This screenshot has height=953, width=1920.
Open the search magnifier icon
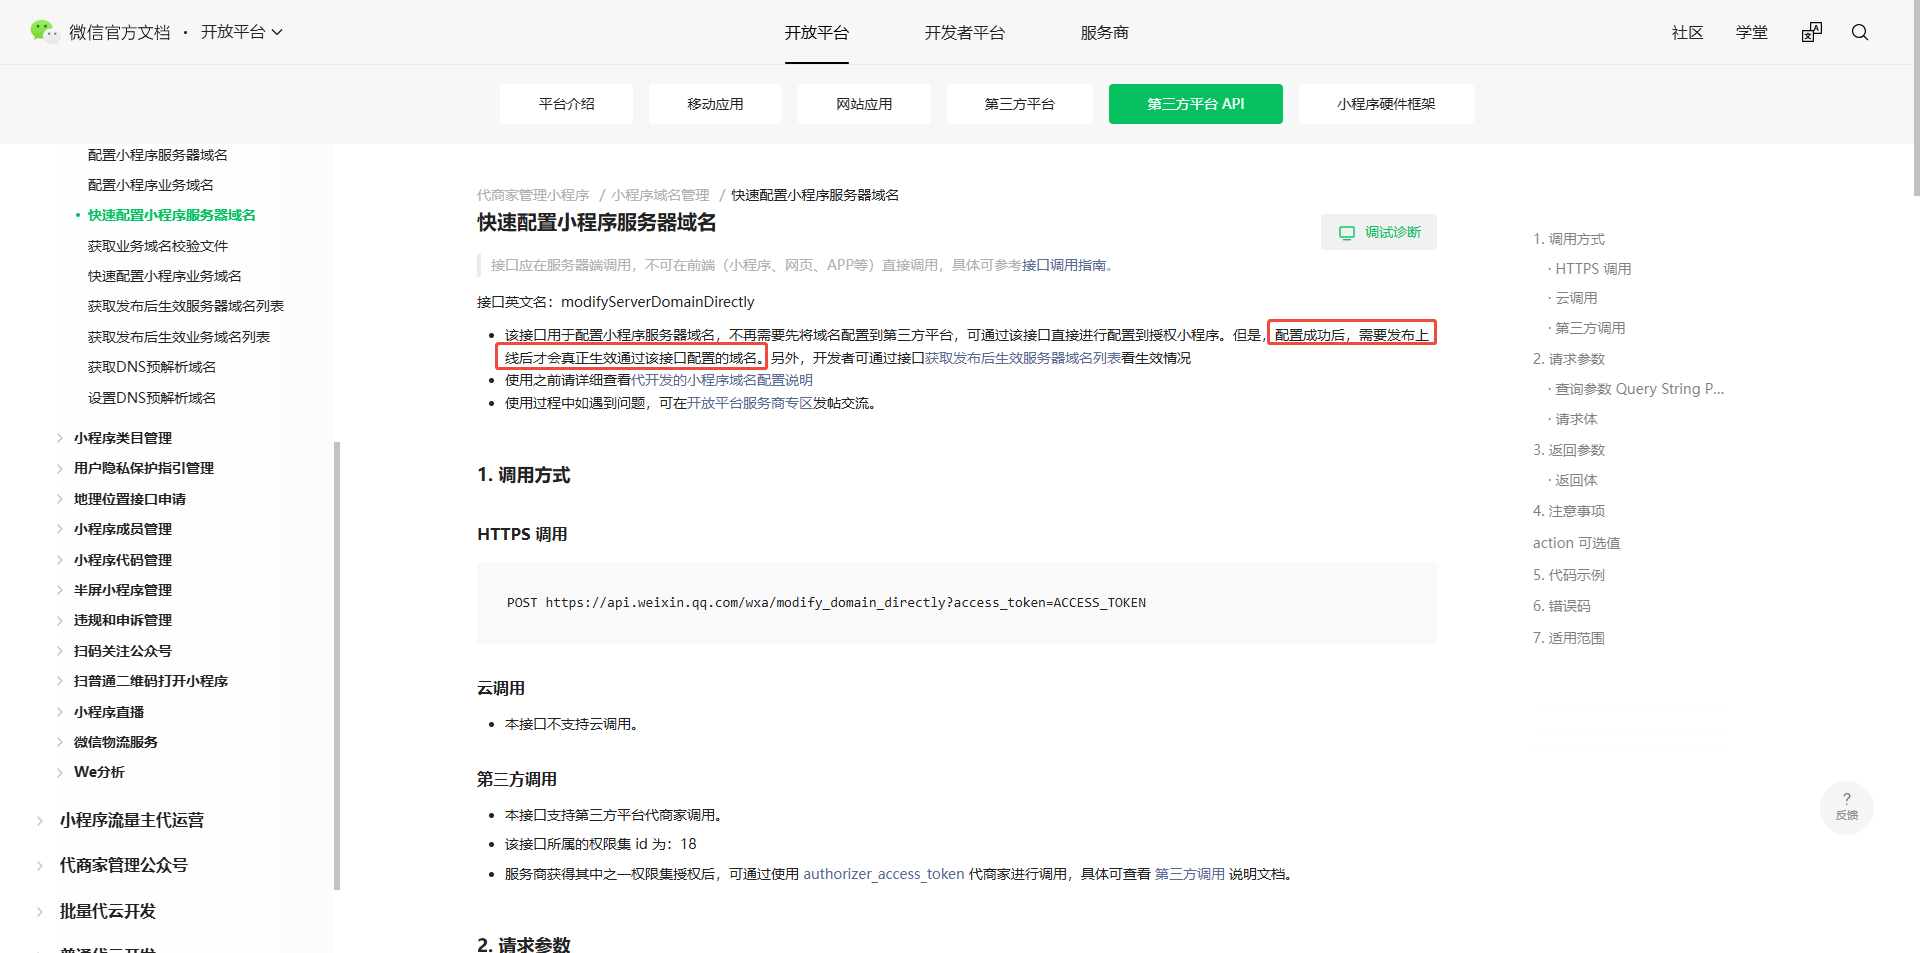pyautogui.click(x=1860, y=32)
